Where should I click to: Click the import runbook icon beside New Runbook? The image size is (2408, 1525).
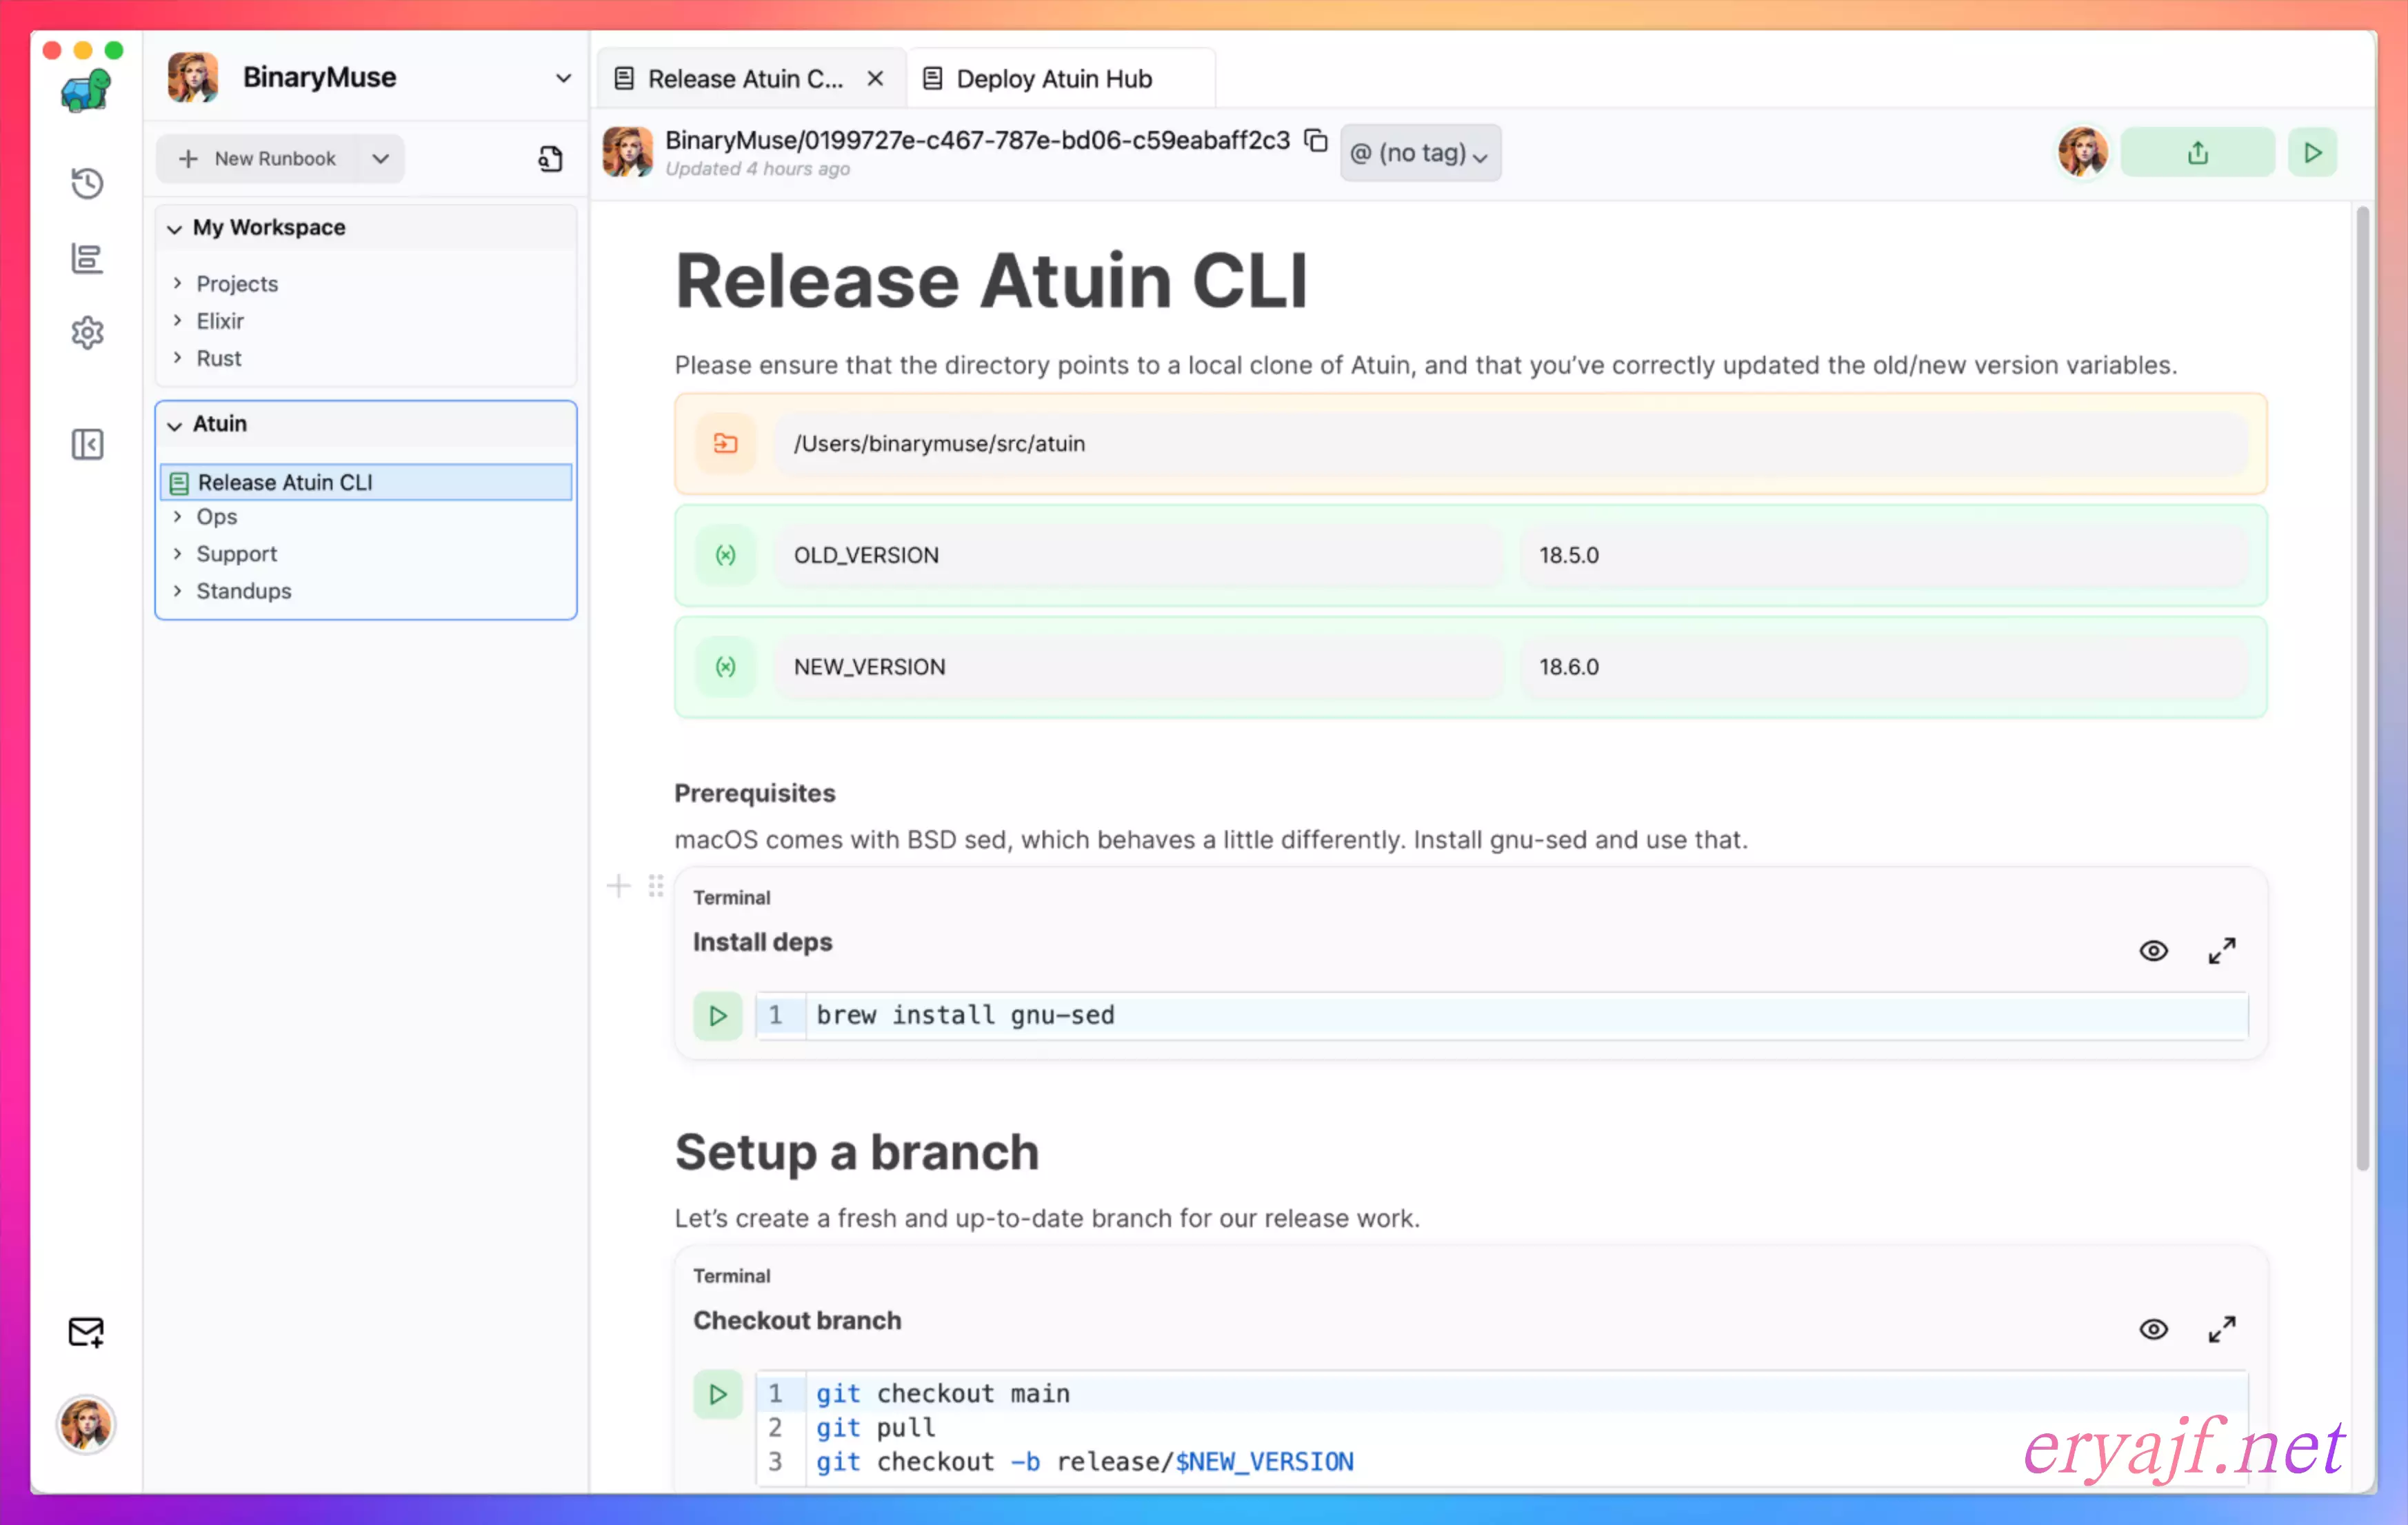click(550, 159)
